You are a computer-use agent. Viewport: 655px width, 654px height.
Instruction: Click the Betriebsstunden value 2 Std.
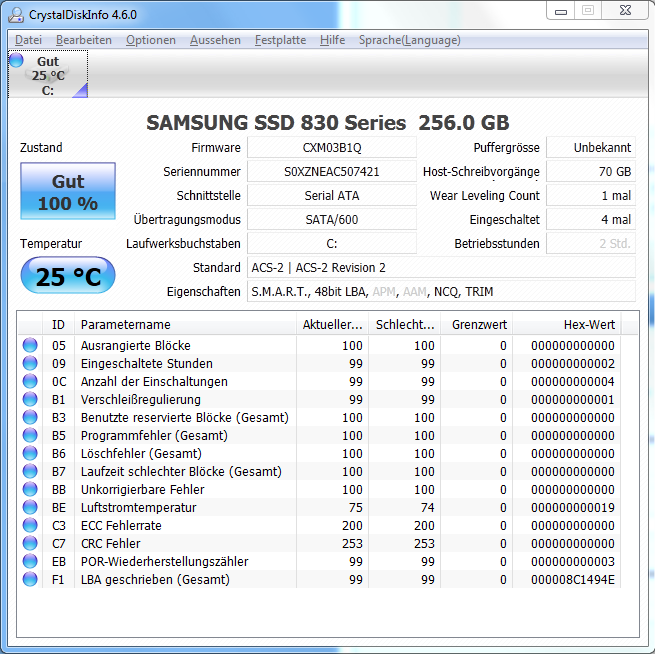[591, 243]
